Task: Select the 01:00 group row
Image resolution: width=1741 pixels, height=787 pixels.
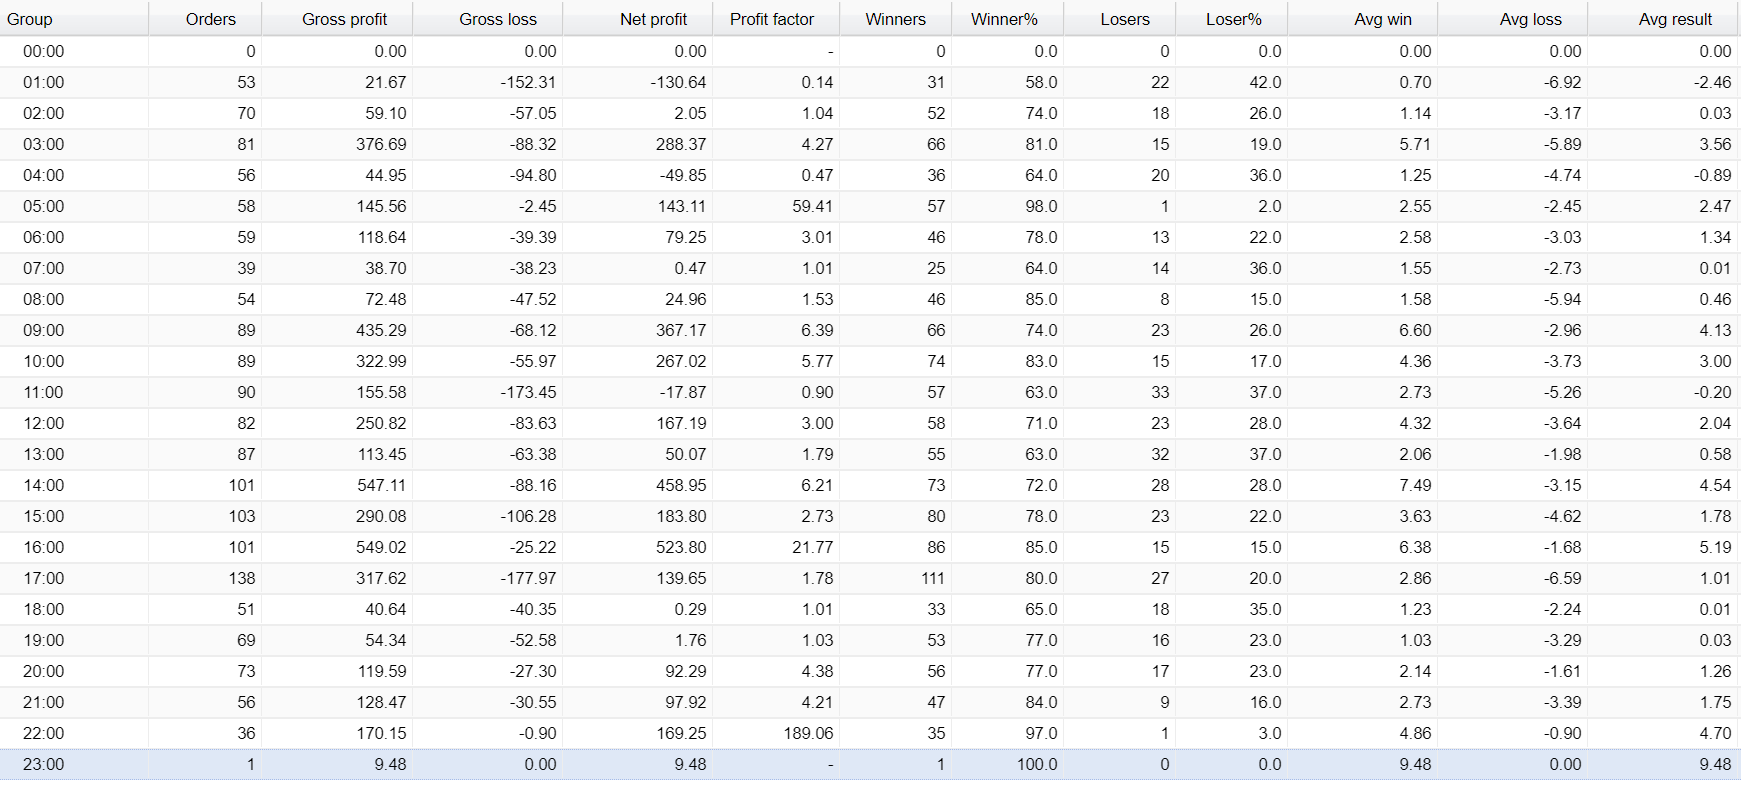Action: pos(870,82)
